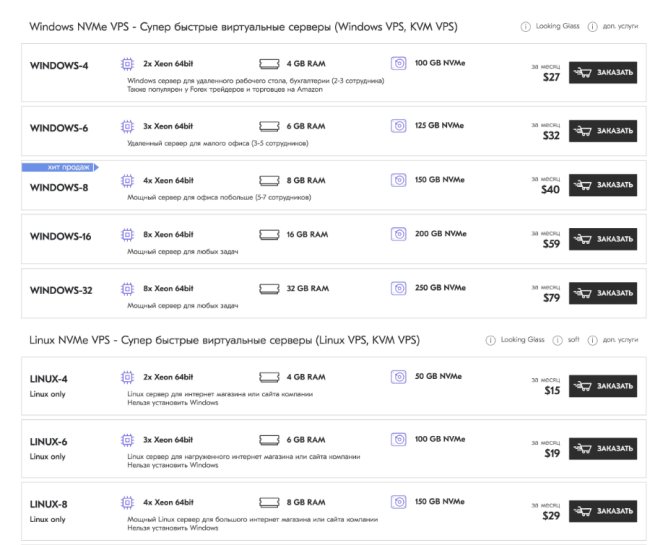The width and height of the screenshot is (650, 545).
Task: Click CPU chip icon in WINDOWS-4 row
Action: 127,64
